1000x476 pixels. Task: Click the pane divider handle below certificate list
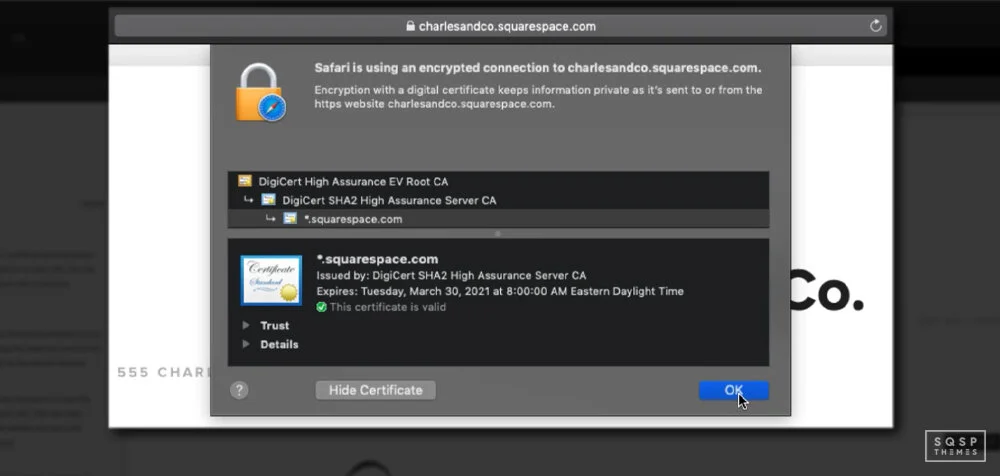tap(498, 234)
